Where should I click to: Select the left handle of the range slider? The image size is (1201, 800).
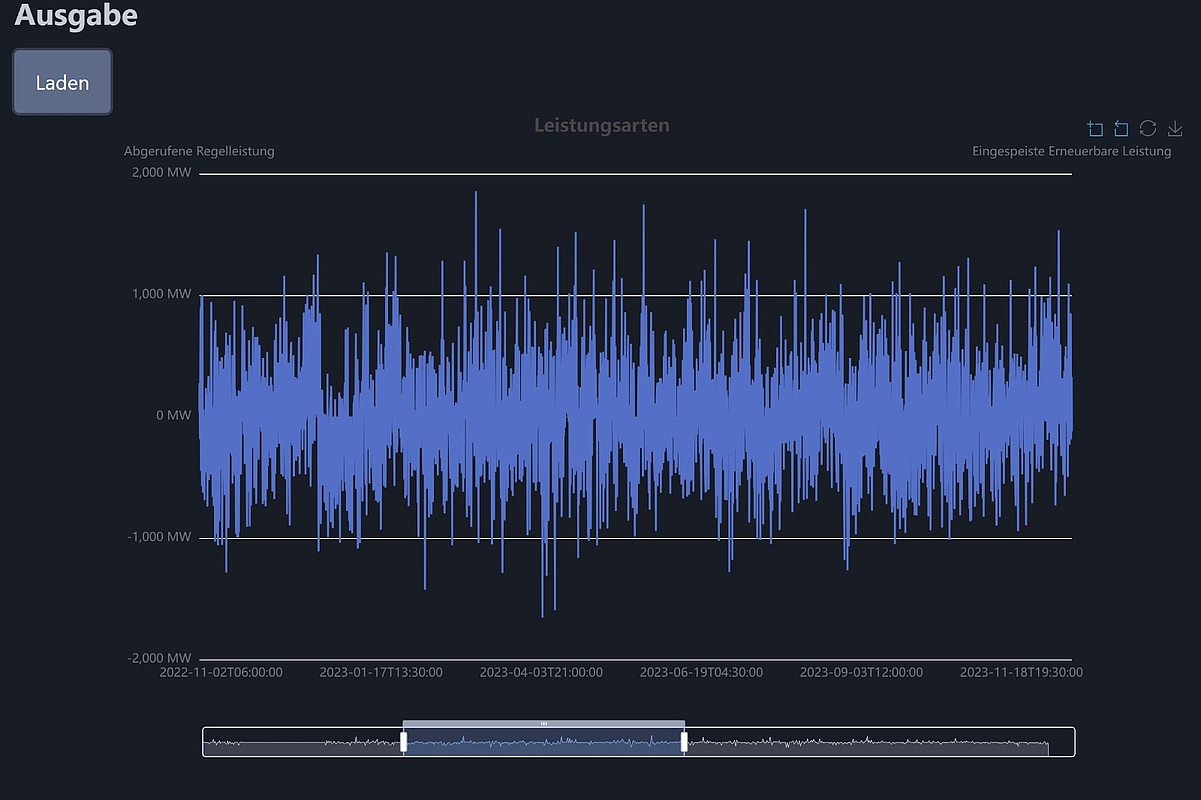[x=404, y=741]
